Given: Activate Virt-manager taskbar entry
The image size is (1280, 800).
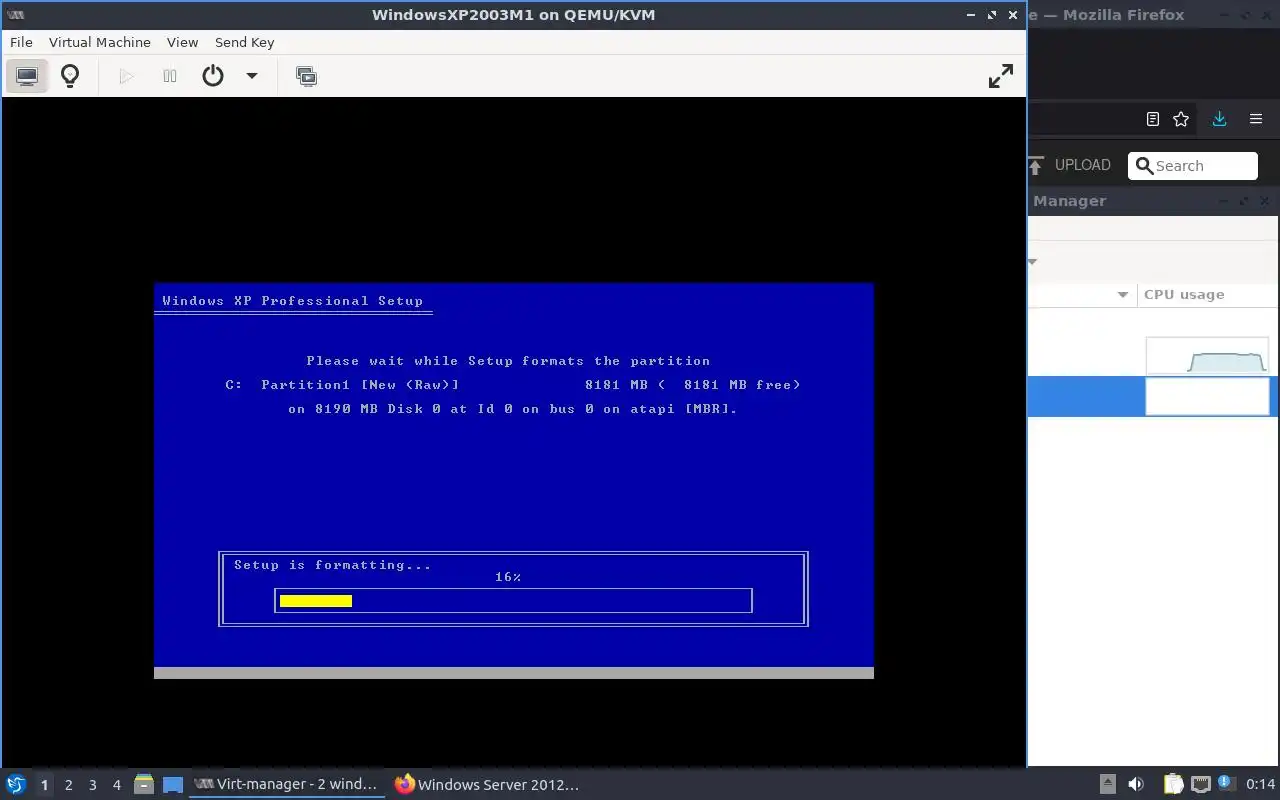Looking at the screenshot, I should tap(287, 784).
